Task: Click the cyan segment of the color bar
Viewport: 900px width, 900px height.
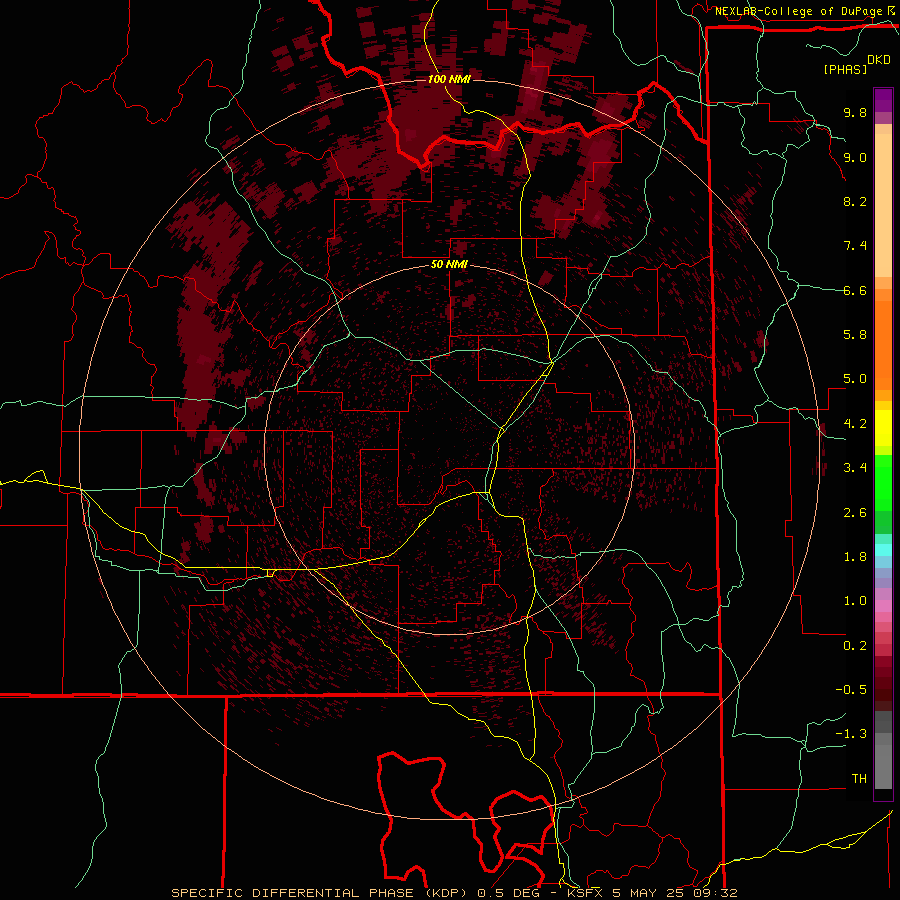Action: 883,550
